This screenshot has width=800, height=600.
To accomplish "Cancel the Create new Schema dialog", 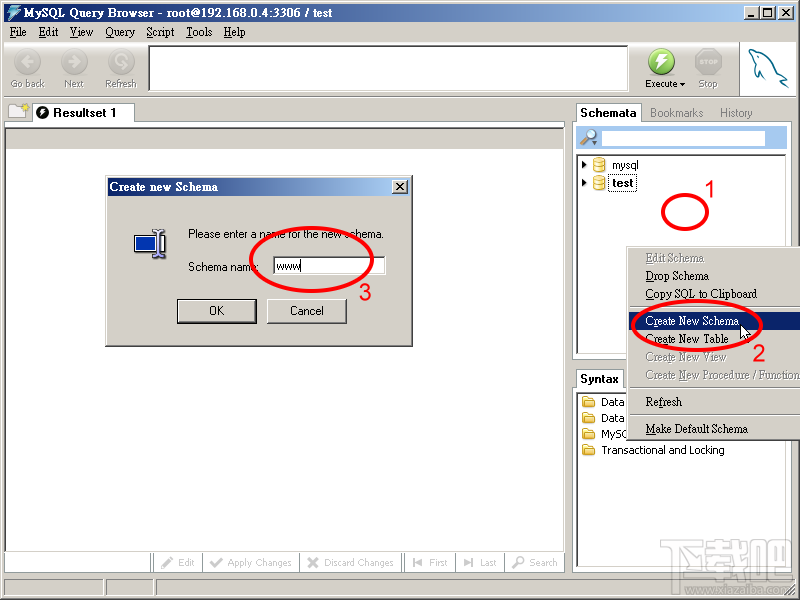I will click(306, 311).
